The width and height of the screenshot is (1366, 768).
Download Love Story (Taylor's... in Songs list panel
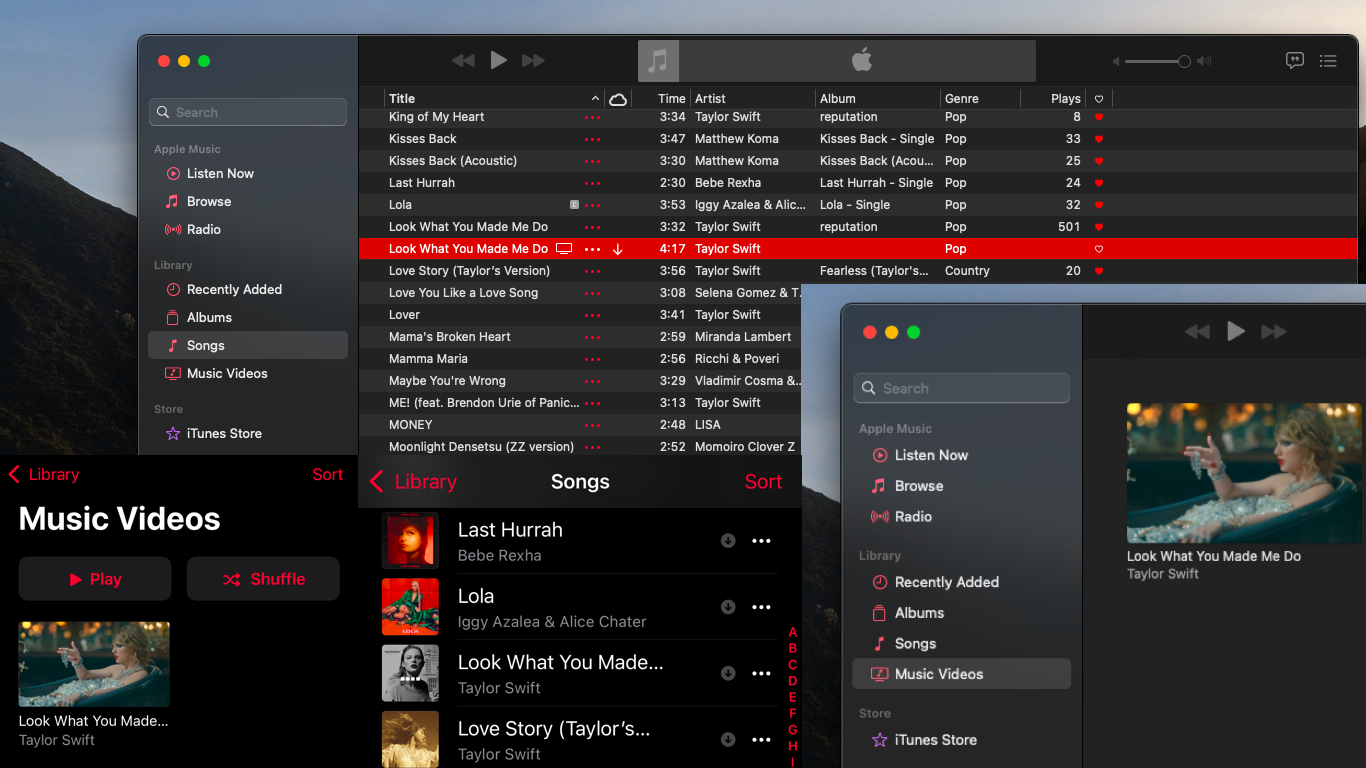tap(728, 739)
